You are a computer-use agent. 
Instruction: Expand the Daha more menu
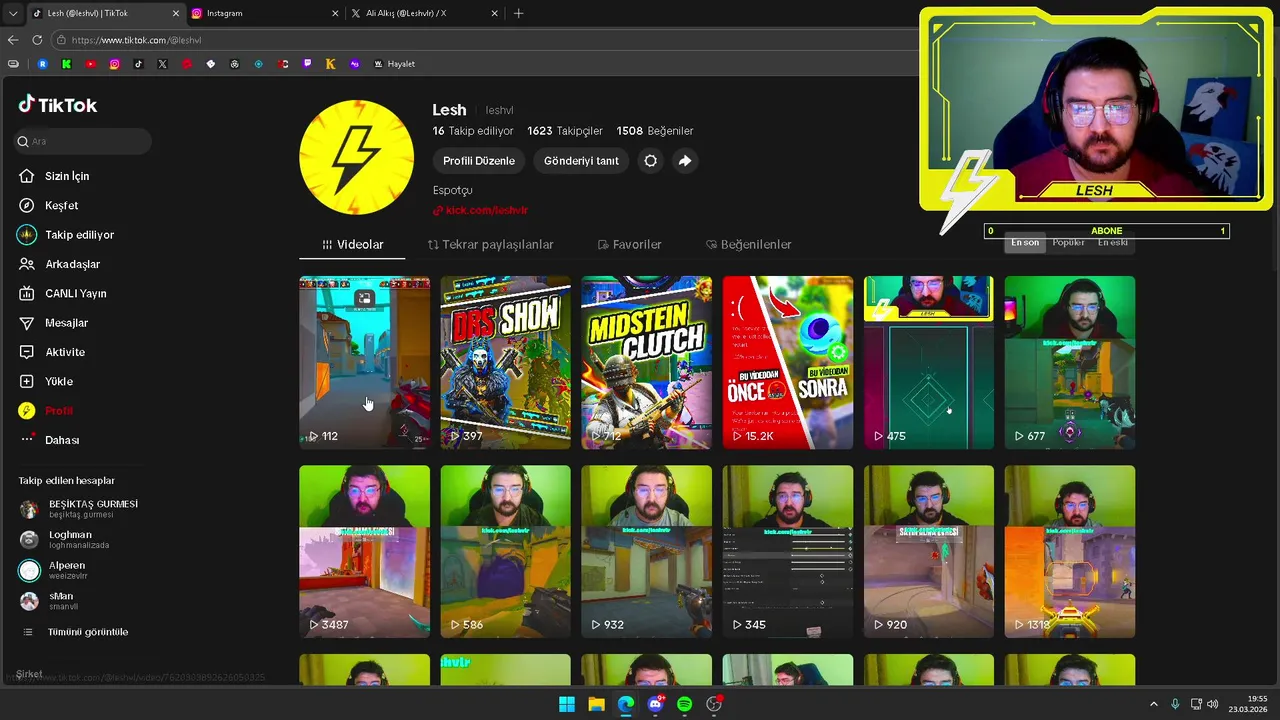pos(49,440)
